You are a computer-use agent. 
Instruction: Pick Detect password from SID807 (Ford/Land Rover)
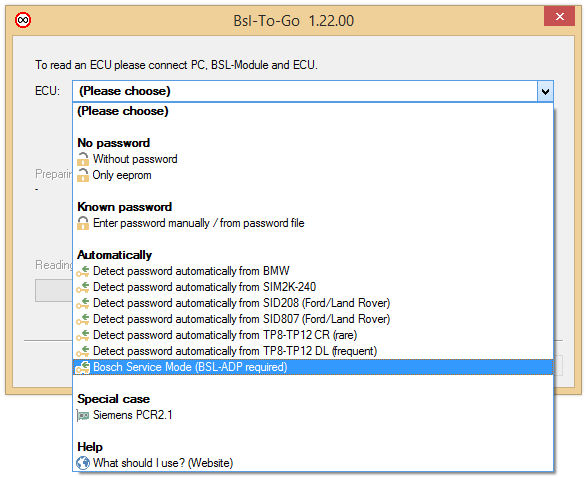(313, 319)
